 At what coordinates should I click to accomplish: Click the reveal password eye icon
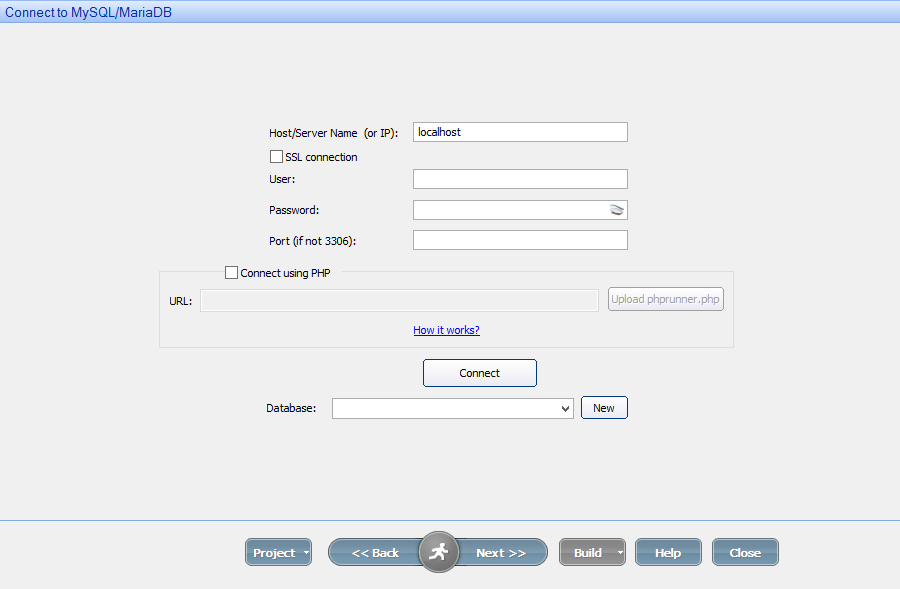point(617,209)
